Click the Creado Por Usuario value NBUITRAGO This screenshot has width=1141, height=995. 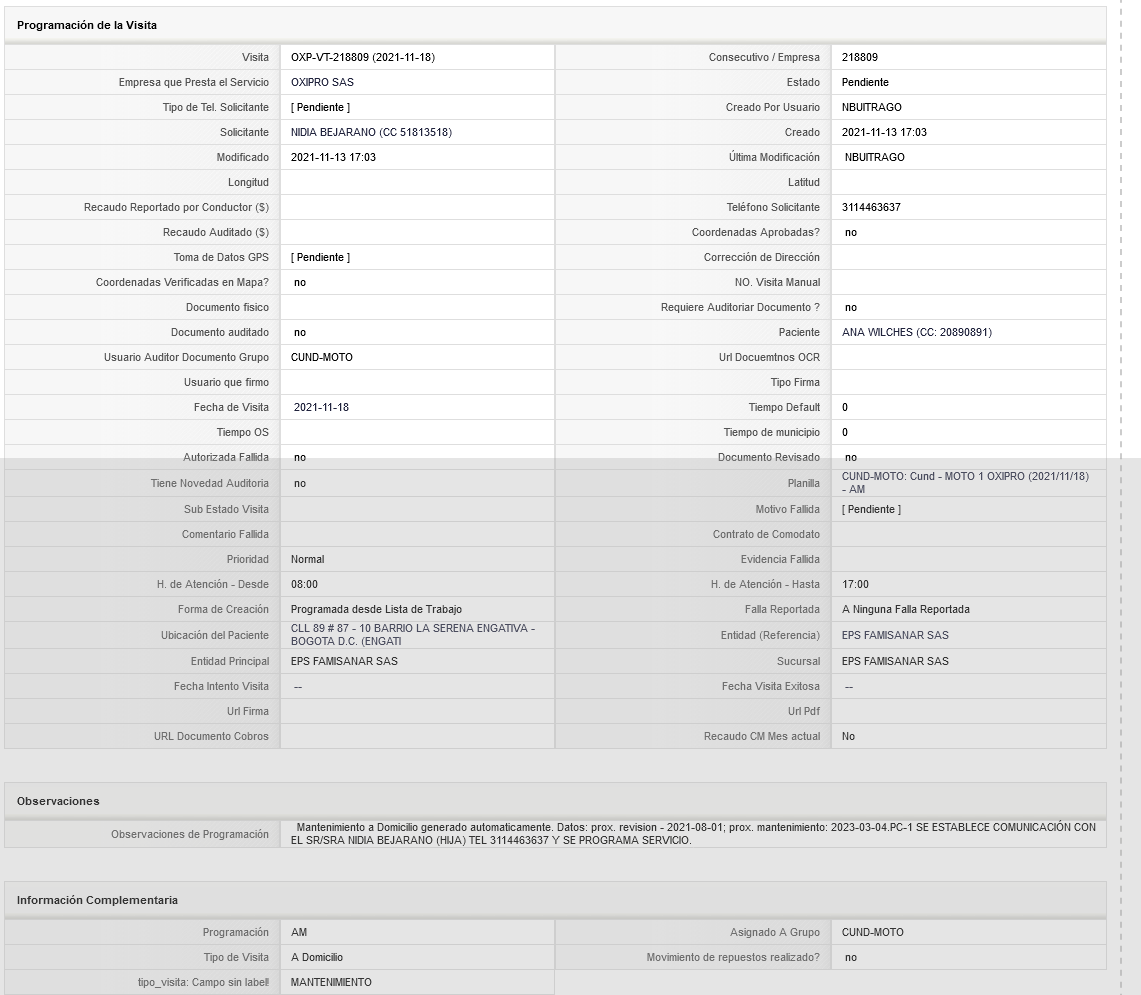coord(872,107)
